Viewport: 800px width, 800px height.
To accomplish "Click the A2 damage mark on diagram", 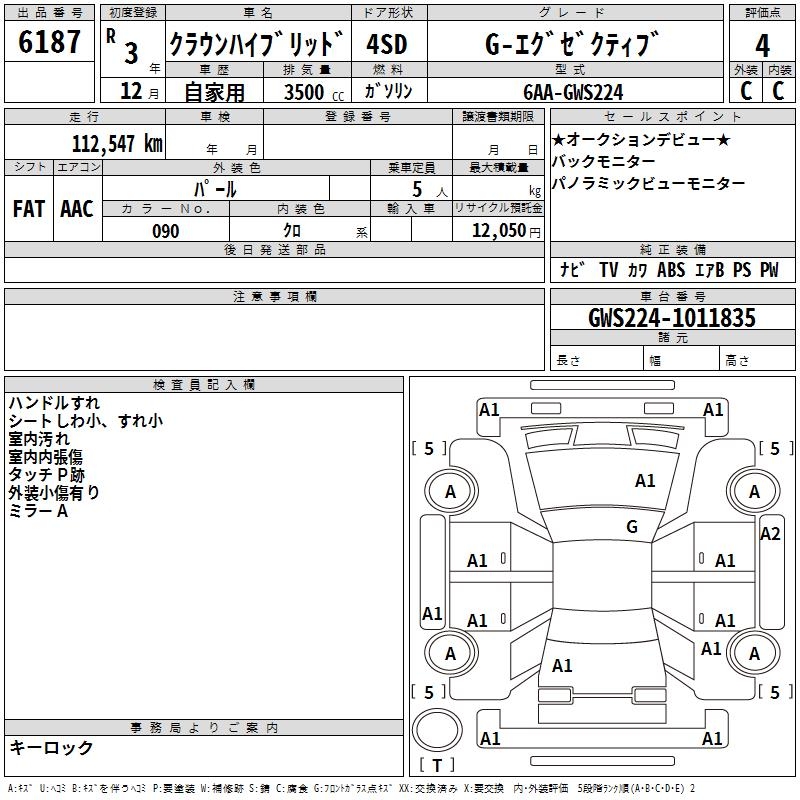I will pos(770,534).
